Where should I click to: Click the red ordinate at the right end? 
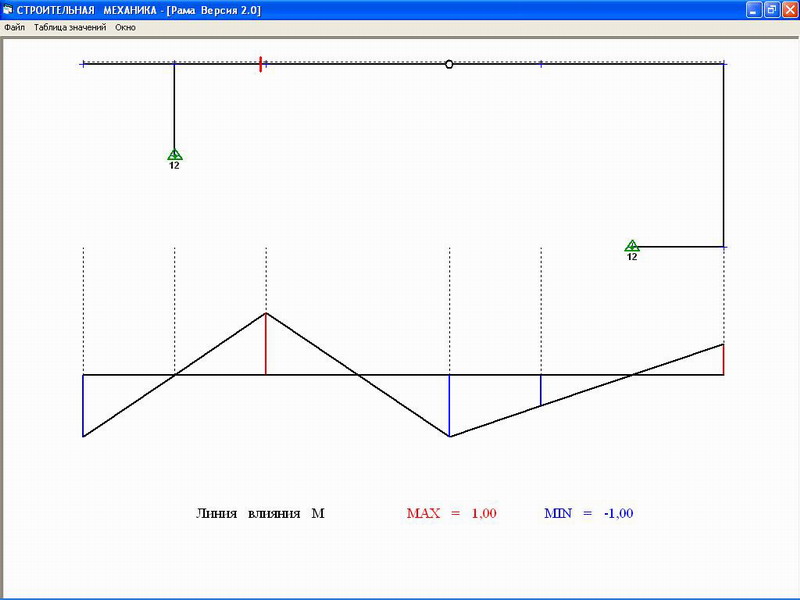pyautogui.click(x=723, y=360)
